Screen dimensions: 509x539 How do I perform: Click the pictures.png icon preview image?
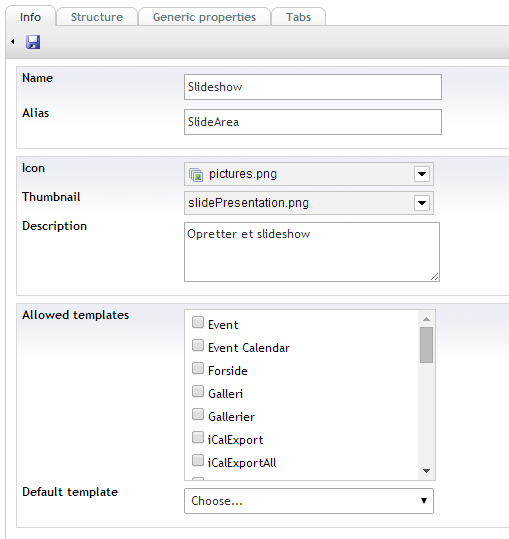(x=196, y=174)
